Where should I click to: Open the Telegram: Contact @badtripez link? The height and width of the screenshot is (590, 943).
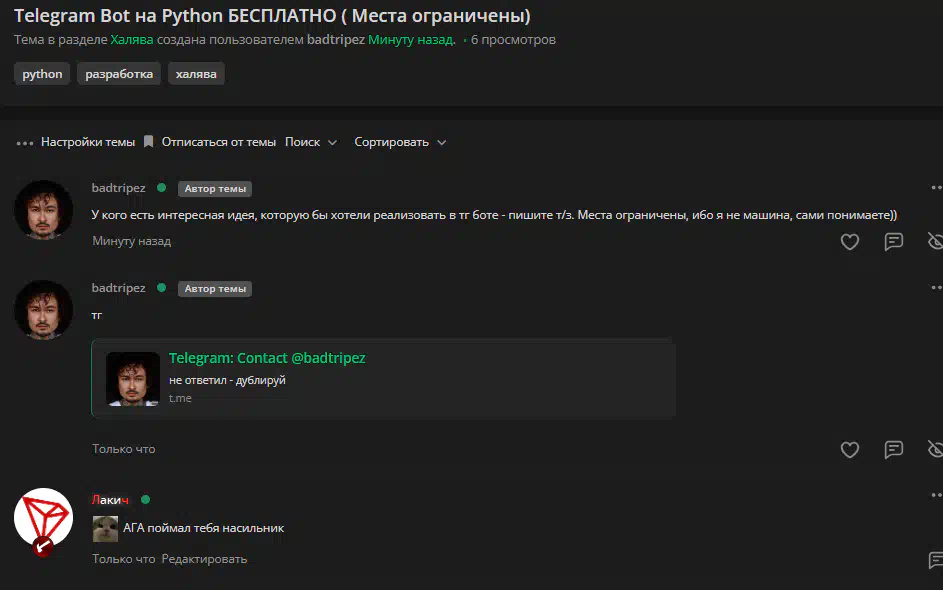tap(267, 358)
